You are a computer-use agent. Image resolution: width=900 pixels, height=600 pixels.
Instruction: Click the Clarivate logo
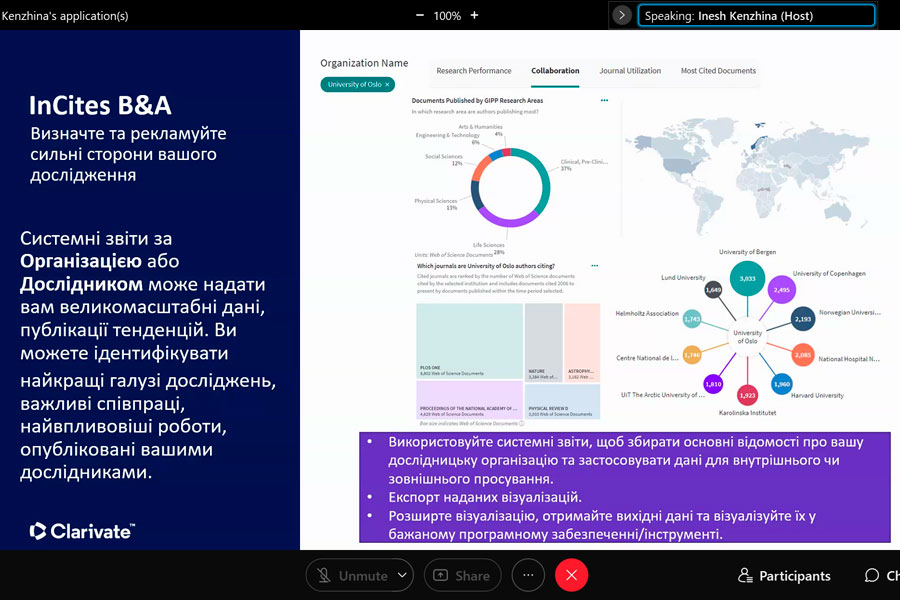(82, 531)
